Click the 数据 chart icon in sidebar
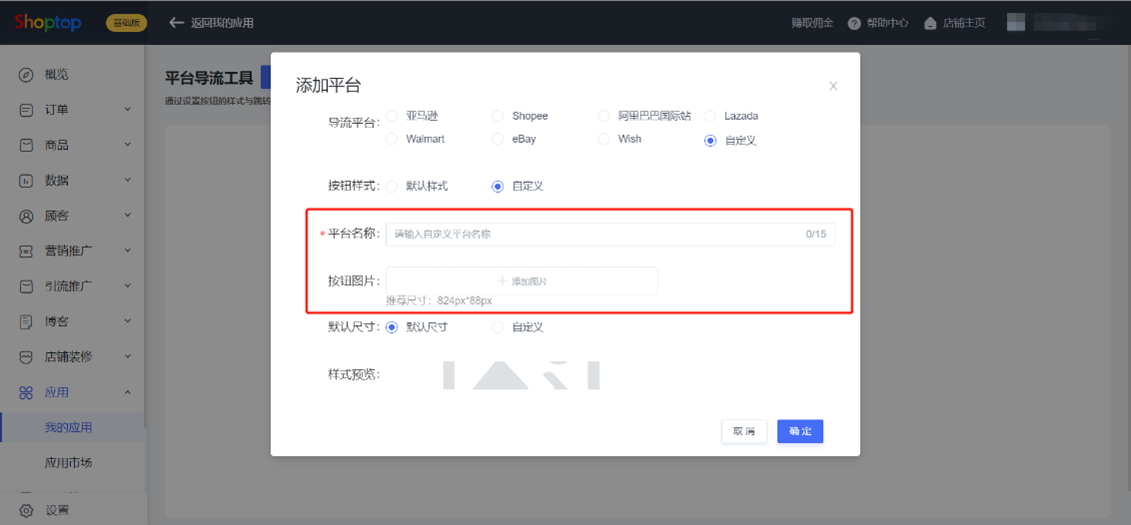Viewport: 1131px width, 525px height. [26, 180]
